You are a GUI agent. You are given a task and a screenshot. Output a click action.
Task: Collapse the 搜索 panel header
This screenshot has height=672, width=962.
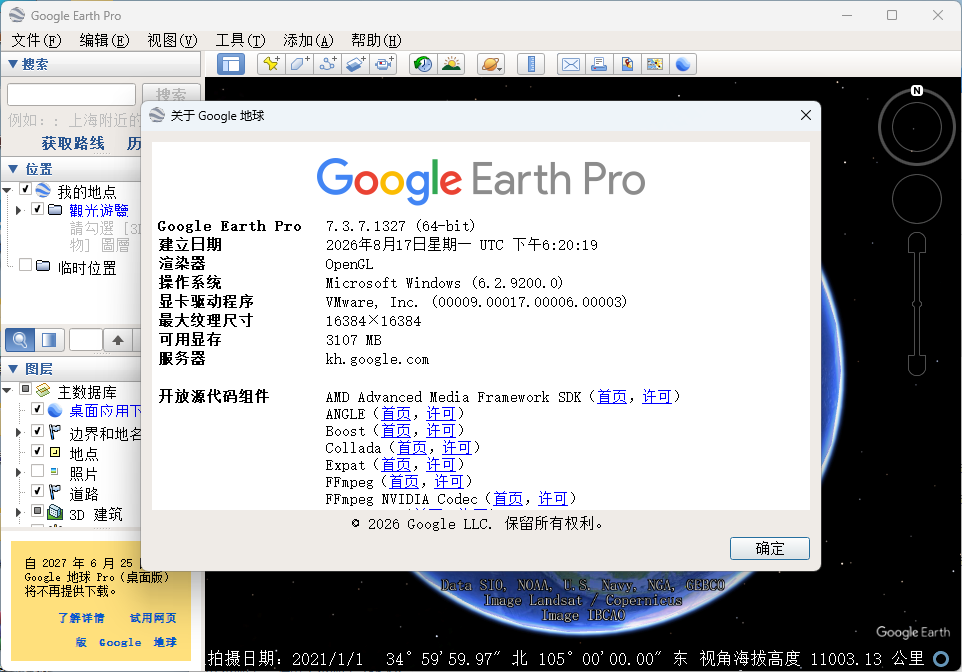(x=101, y=64)
